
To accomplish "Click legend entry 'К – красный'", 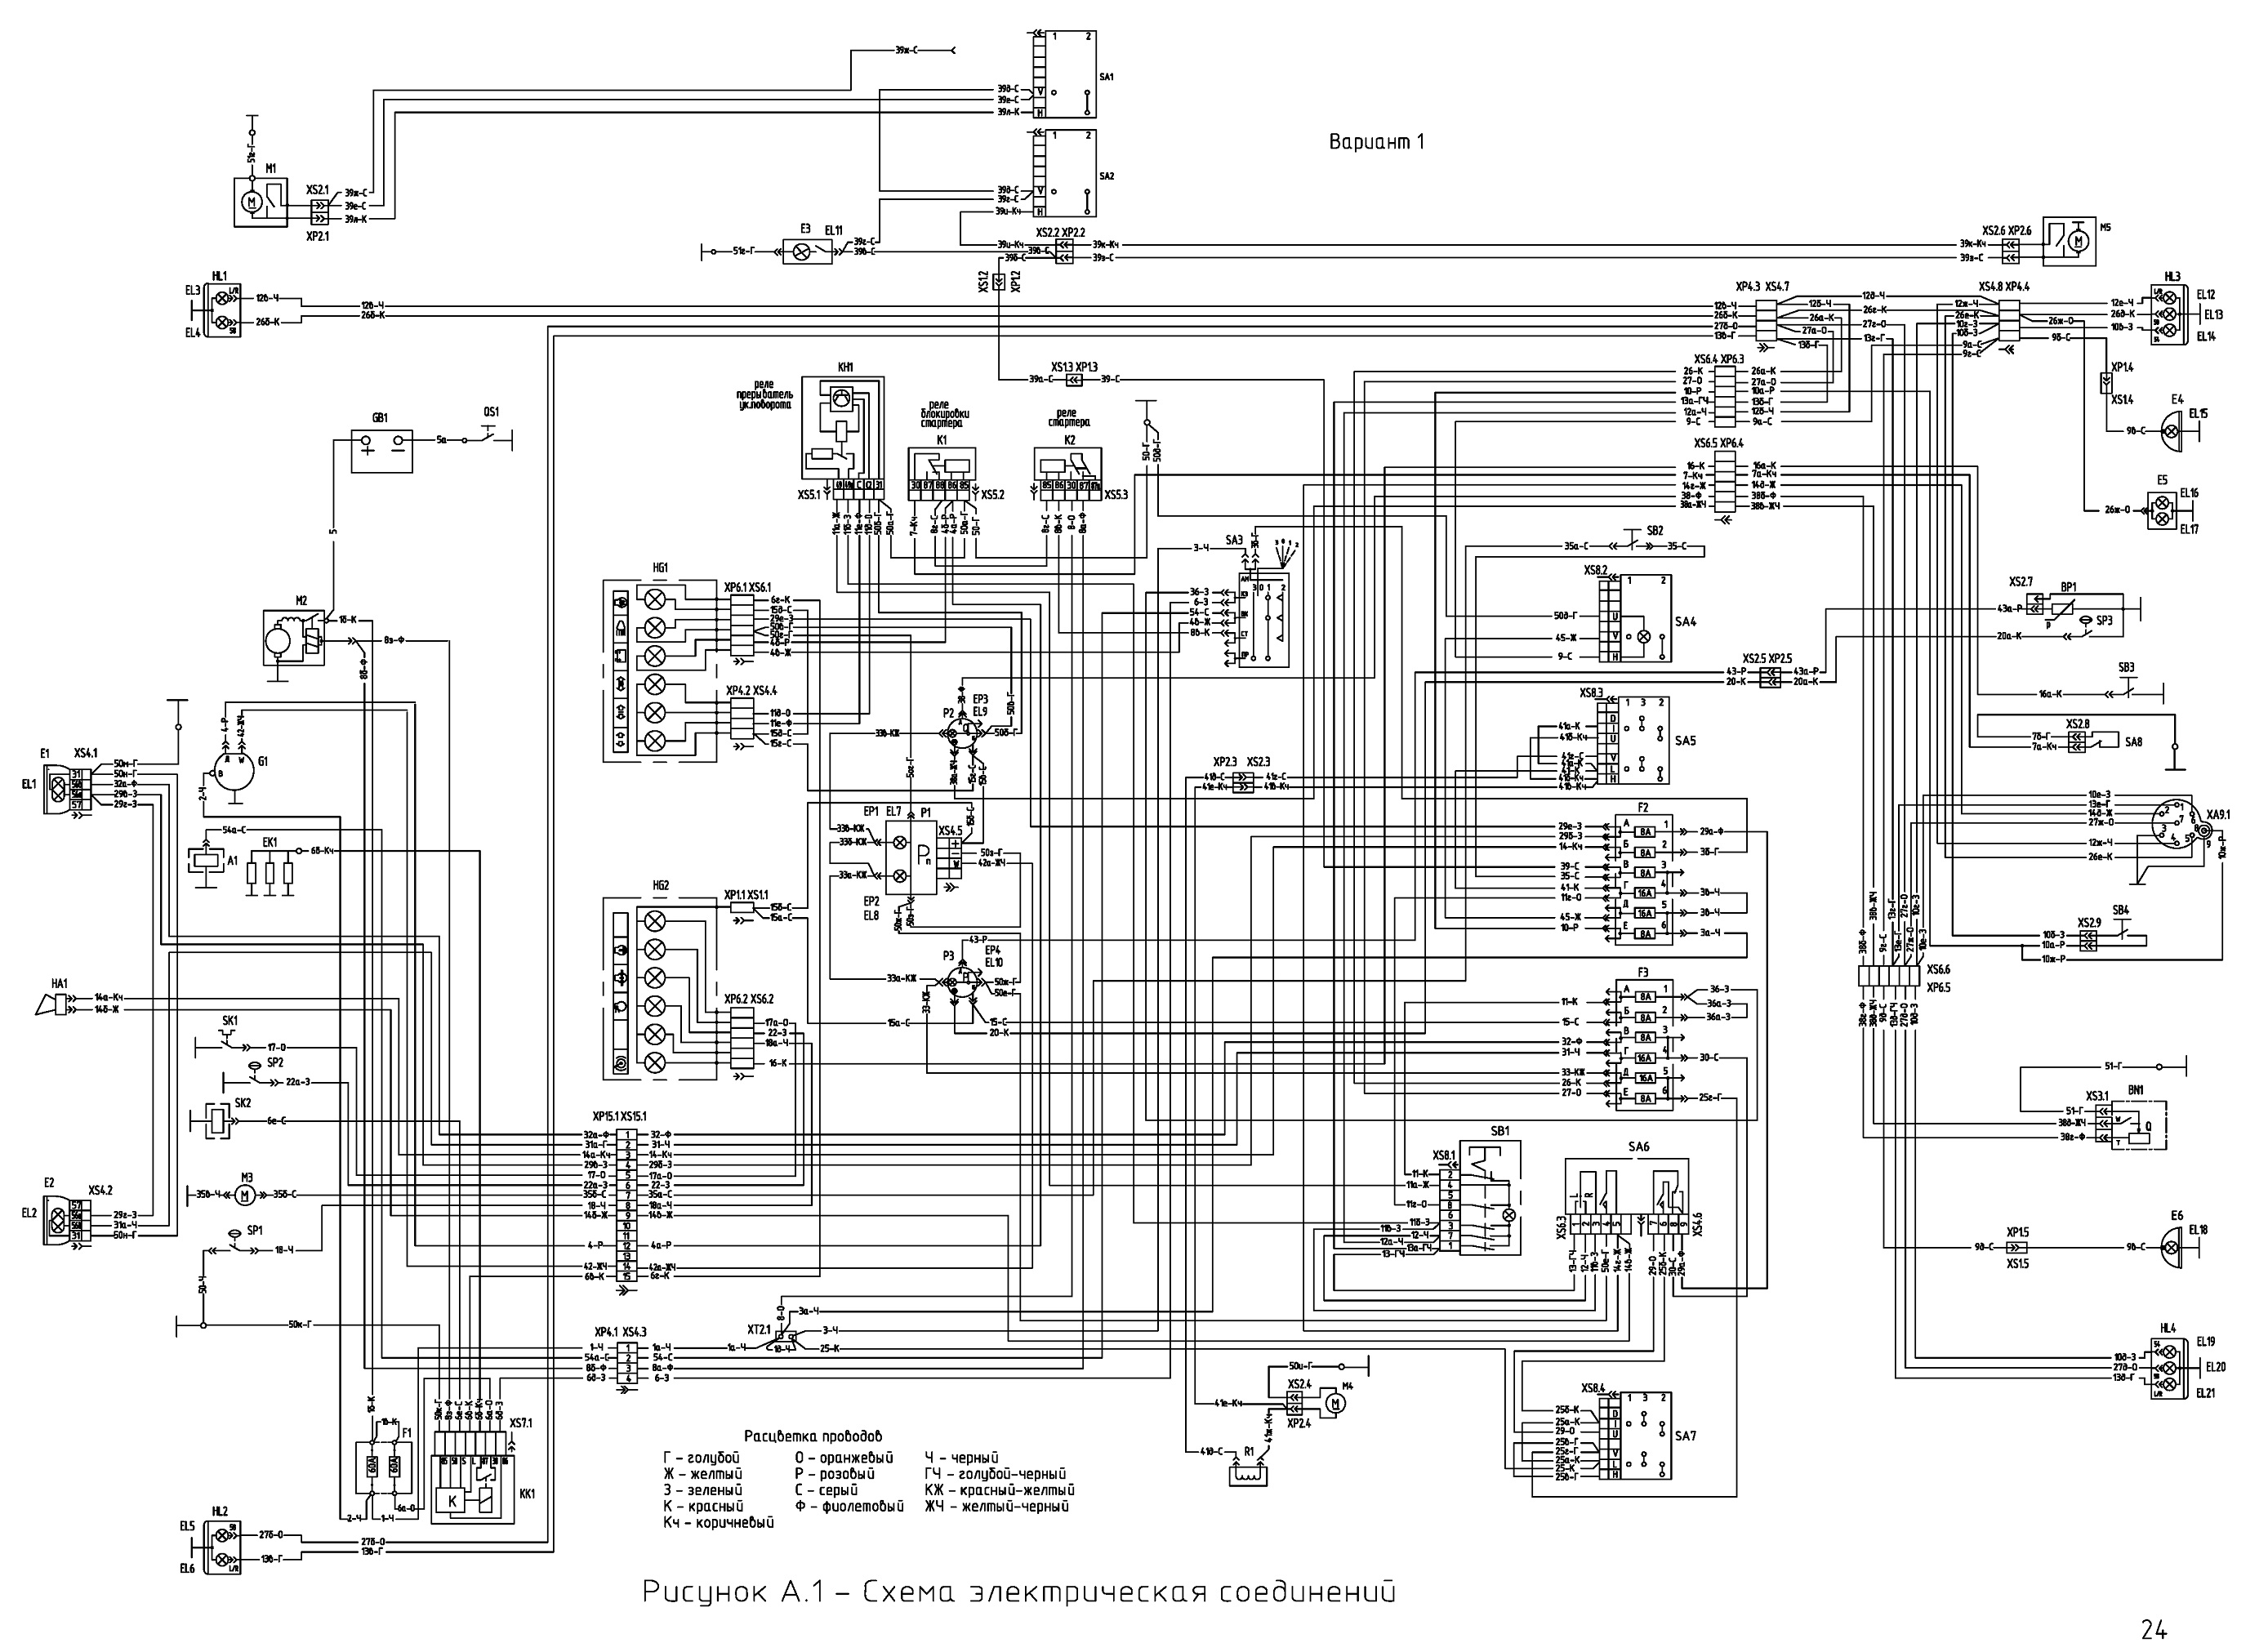I will [703, 1506].
